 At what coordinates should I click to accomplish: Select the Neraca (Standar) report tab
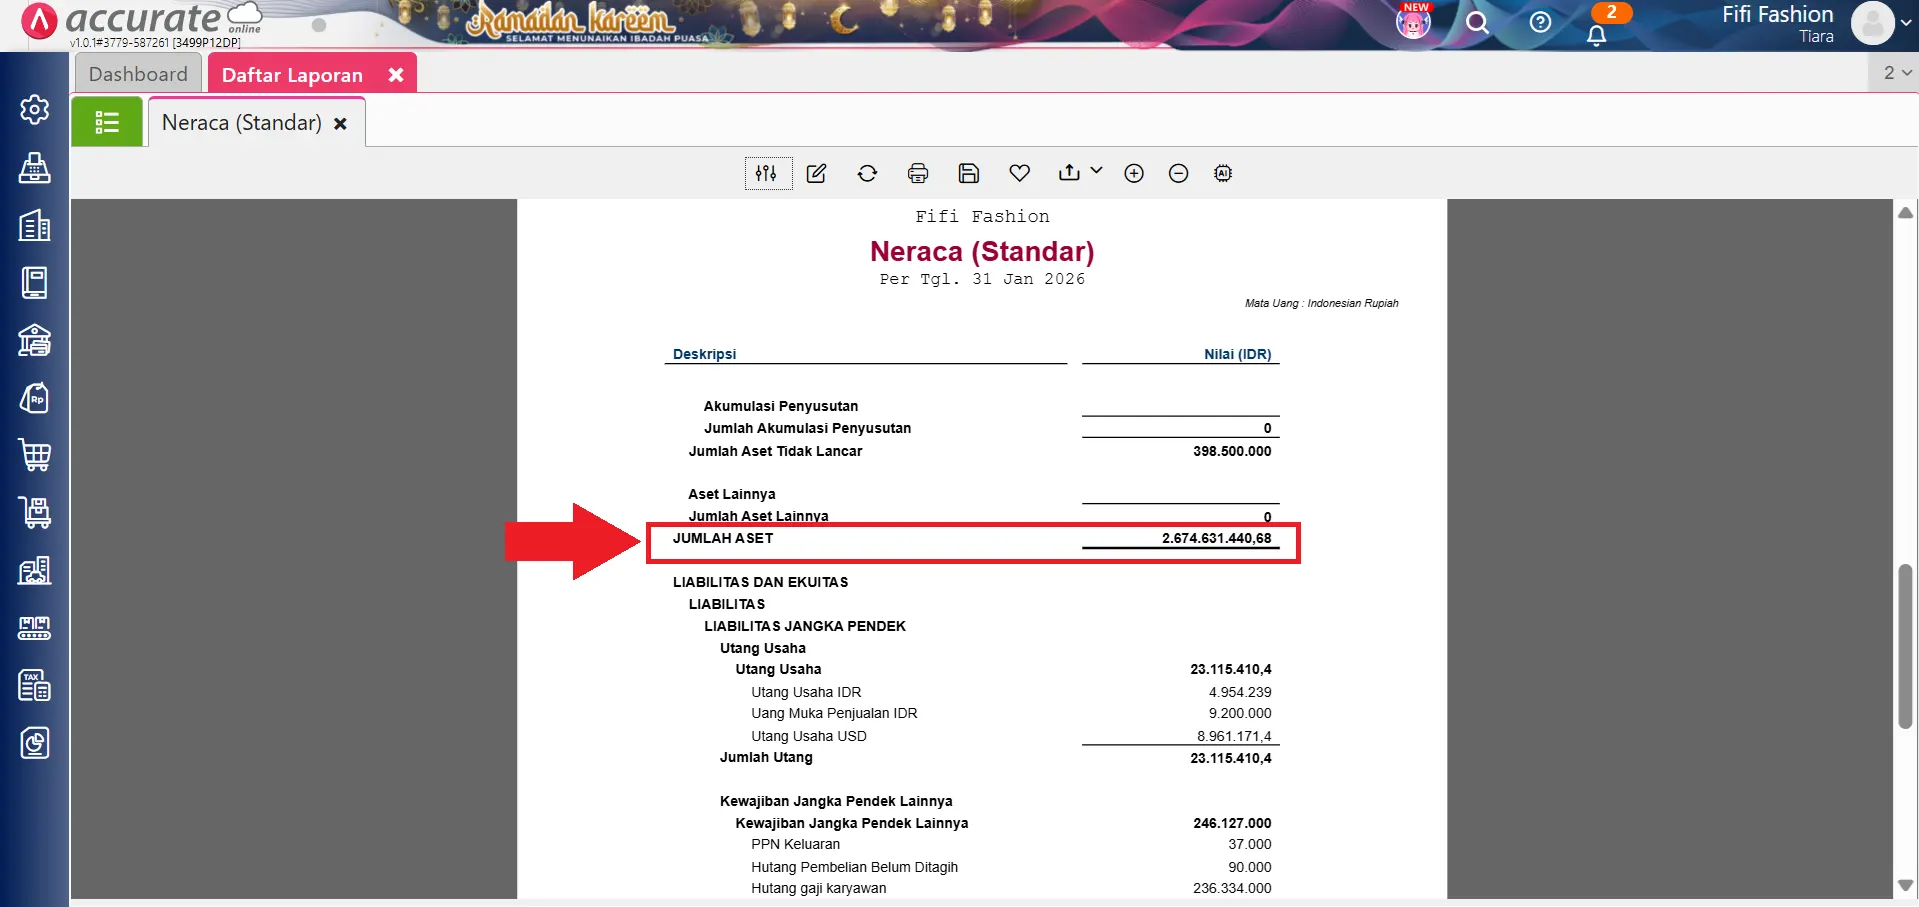tap(242, 123)
